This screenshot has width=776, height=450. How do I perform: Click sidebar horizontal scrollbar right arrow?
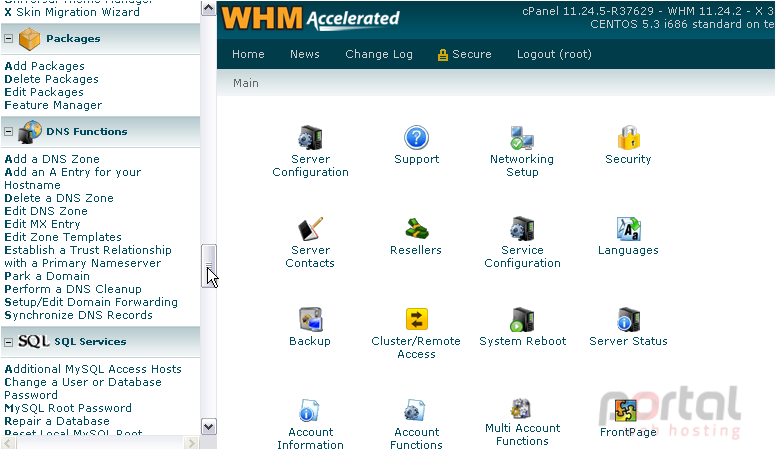click(x=191, y=443)
